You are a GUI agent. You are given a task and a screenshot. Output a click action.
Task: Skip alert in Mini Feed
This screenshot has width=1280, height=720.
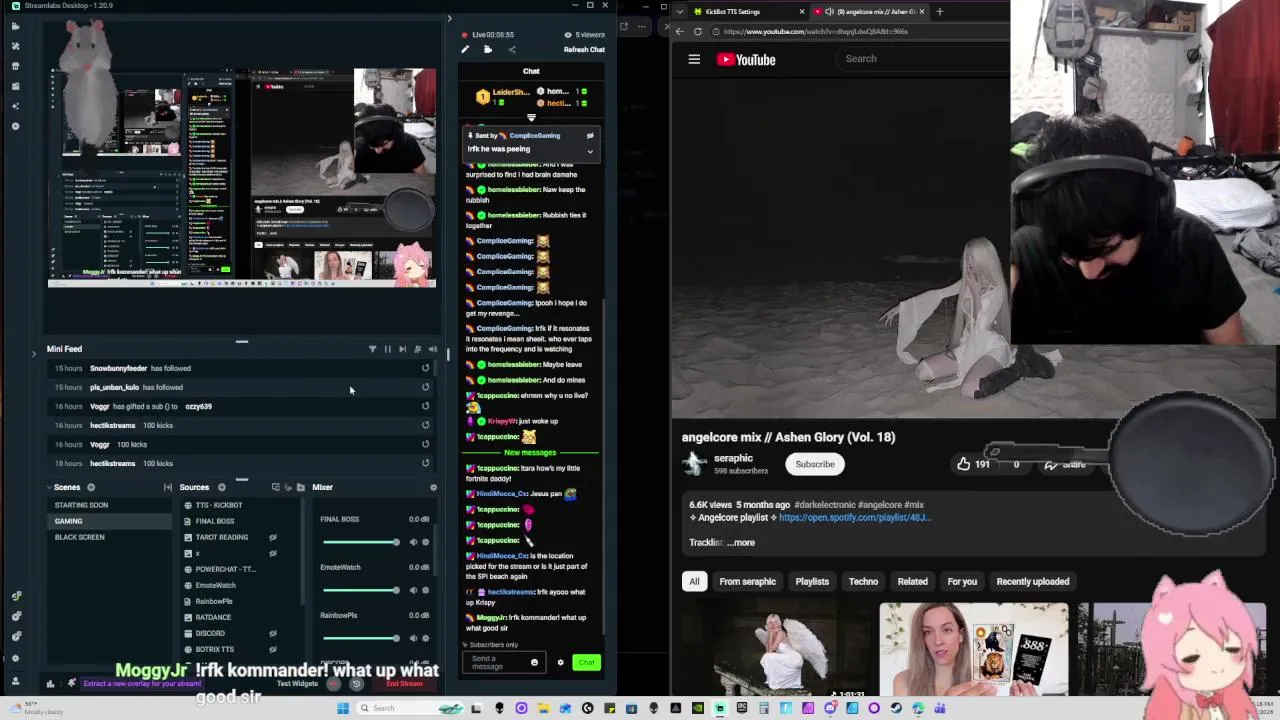click(402, 349)
